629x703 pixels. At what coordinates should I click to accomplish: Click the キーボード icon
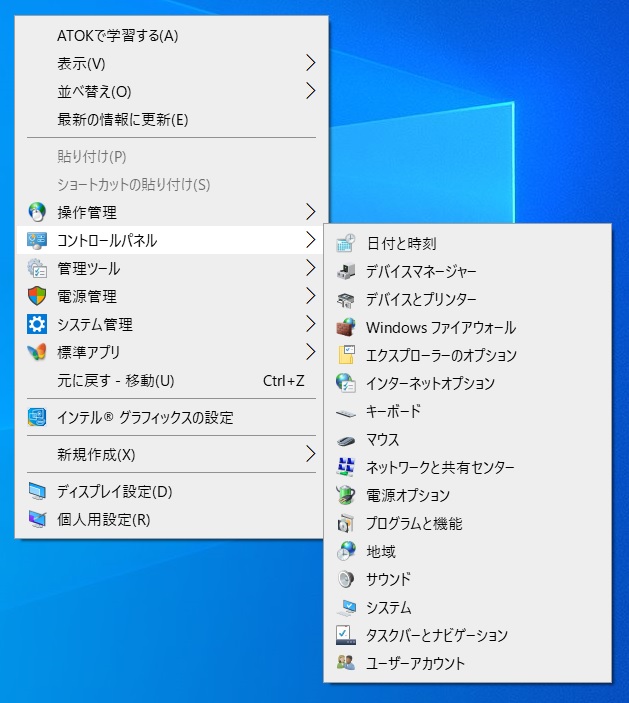coord(346,413)
